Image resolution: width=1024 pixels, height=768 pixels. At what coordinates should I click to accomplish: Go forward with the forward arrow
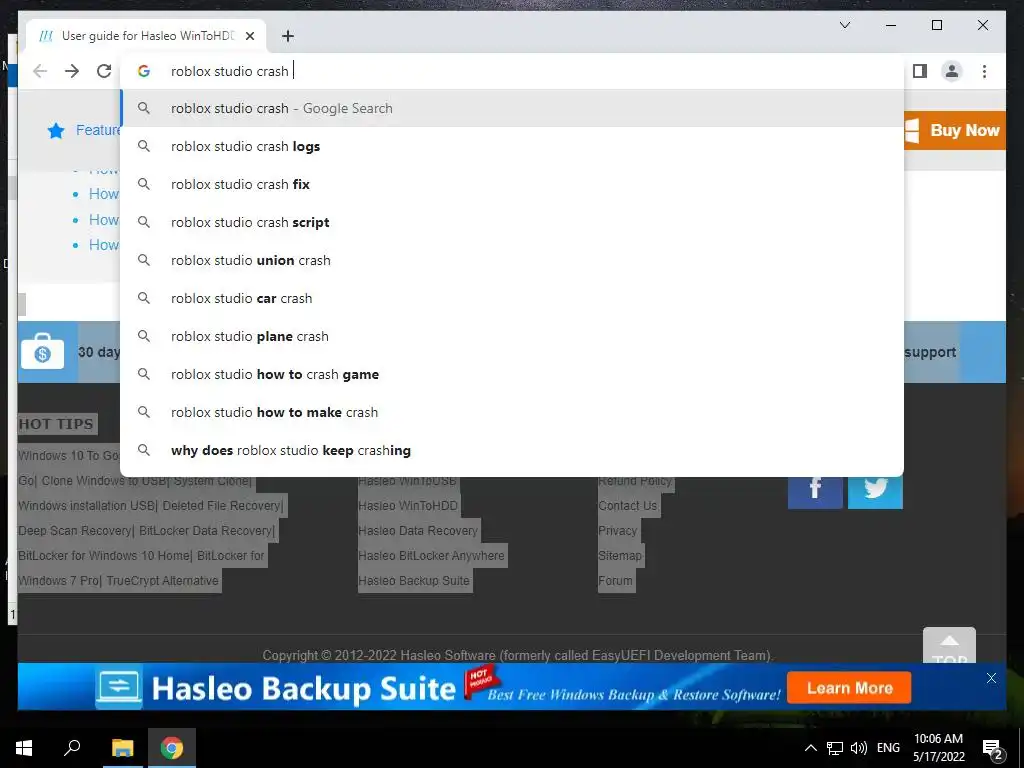tap(72, 71)
